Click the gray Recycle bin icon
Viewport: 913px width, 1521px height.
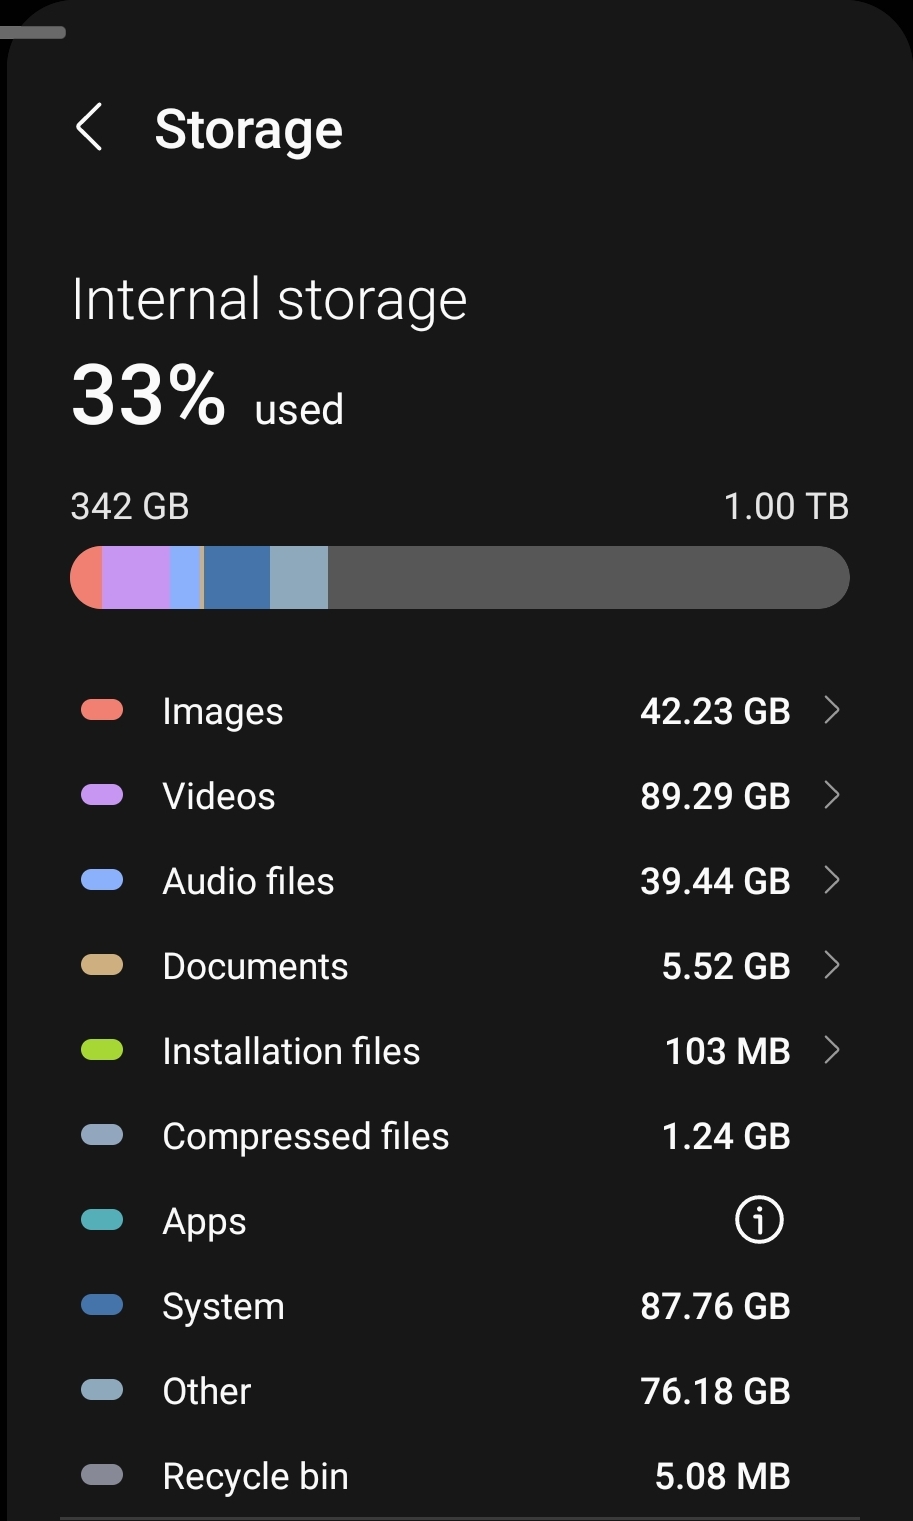click(x=101, y=1475)
